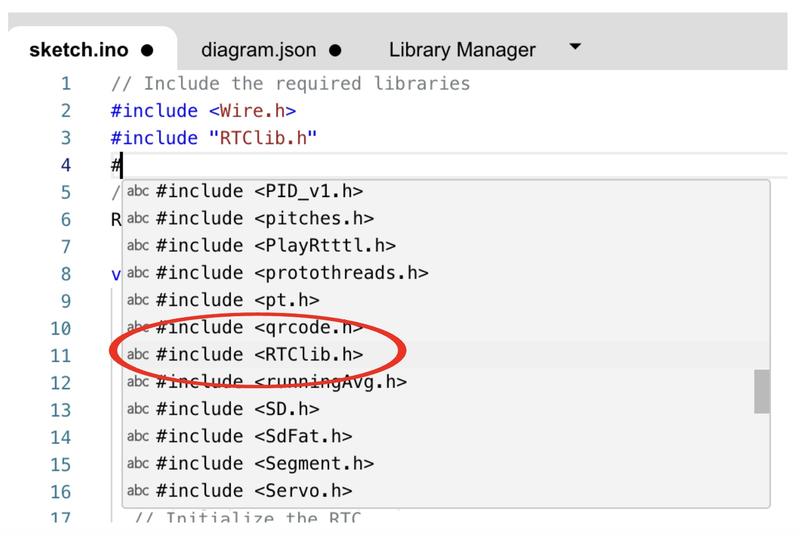Select the #include <SD.h> suggestion
Viewport: 800px width, 536px height.
click(x=445, y=409)
